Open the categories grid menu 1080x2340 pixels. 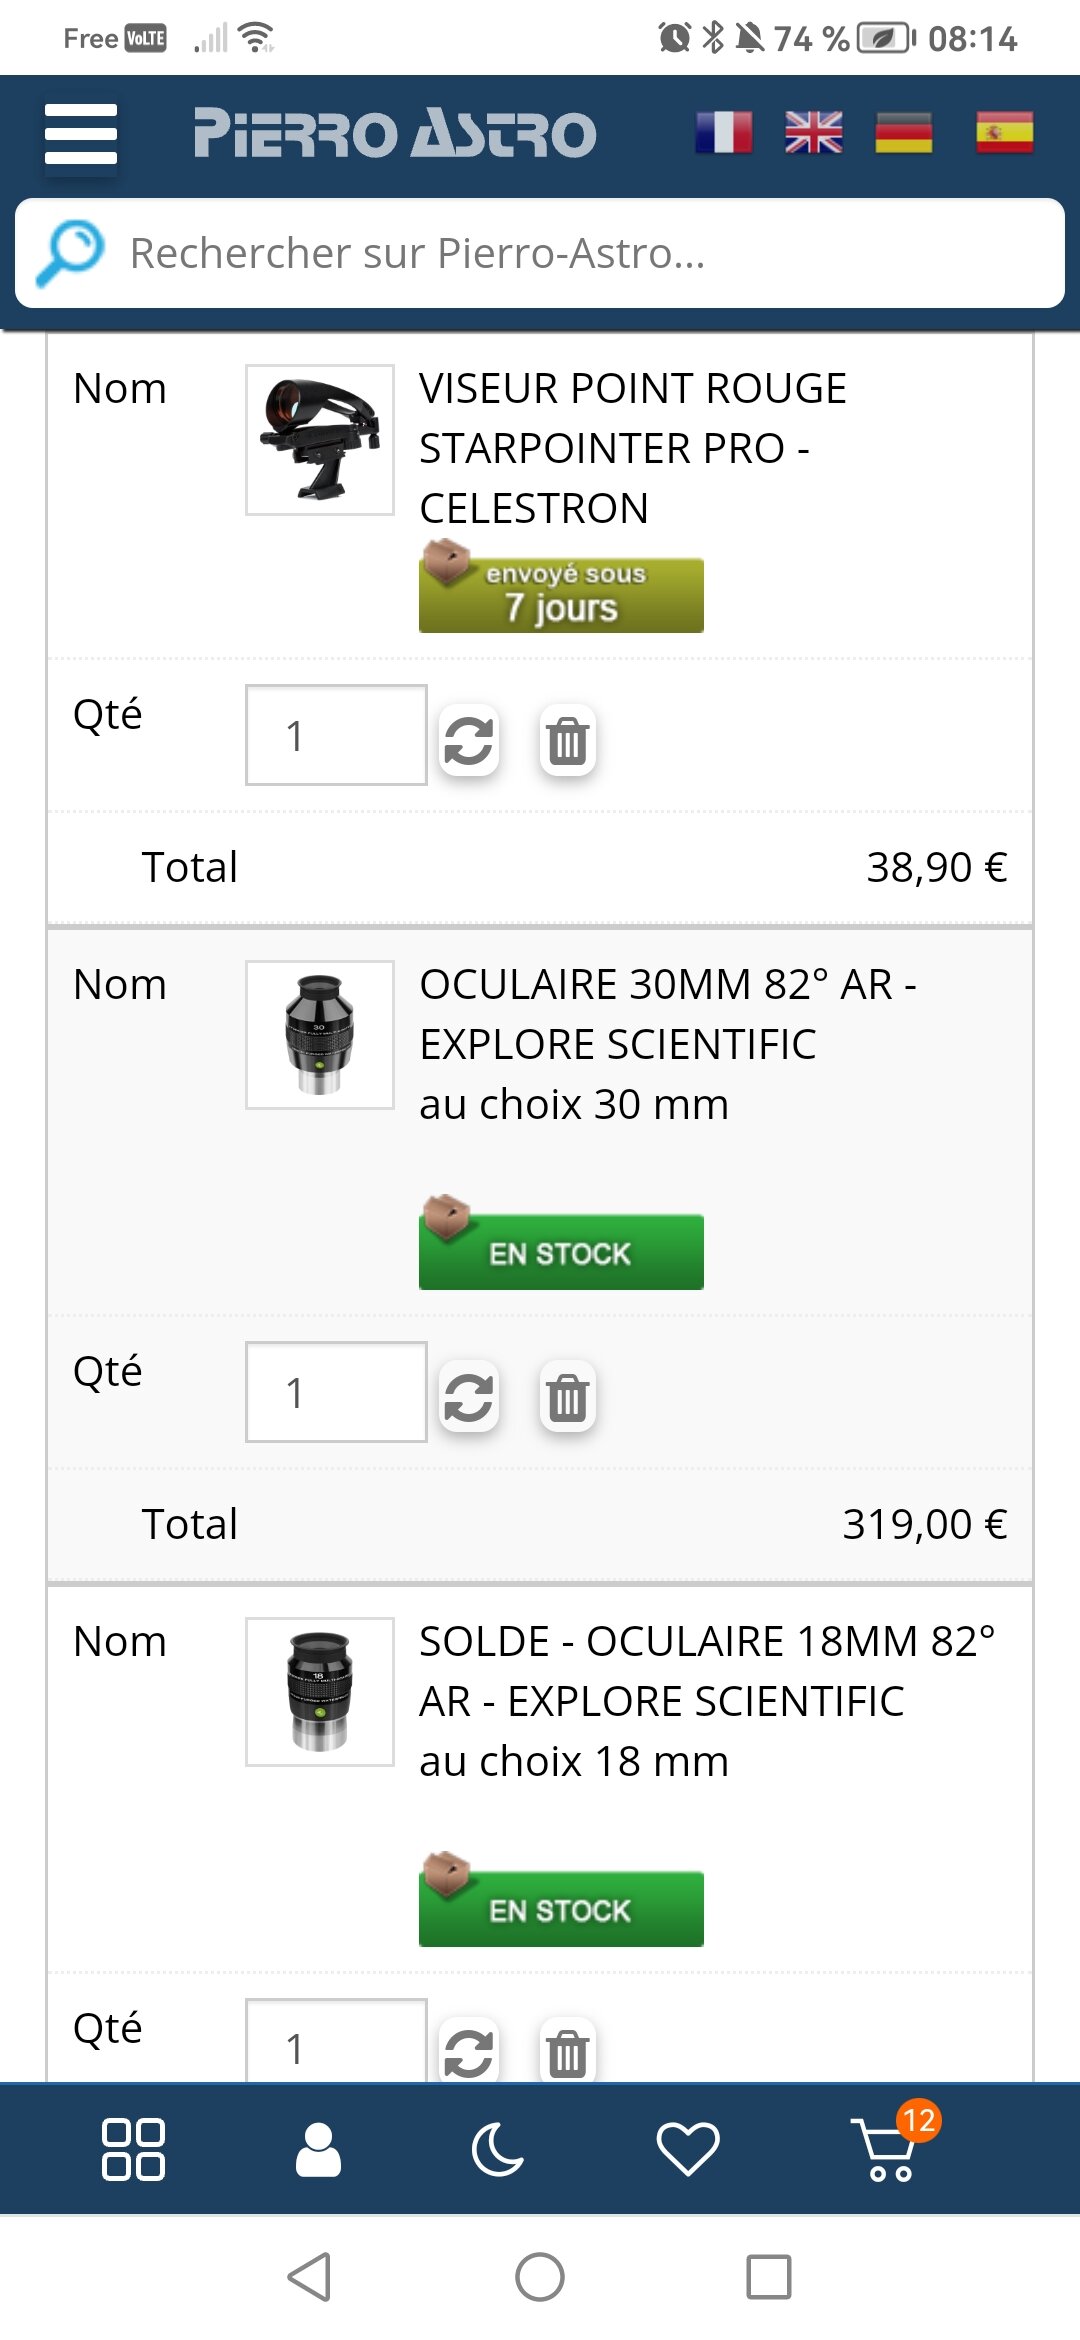pos(133,2149)
